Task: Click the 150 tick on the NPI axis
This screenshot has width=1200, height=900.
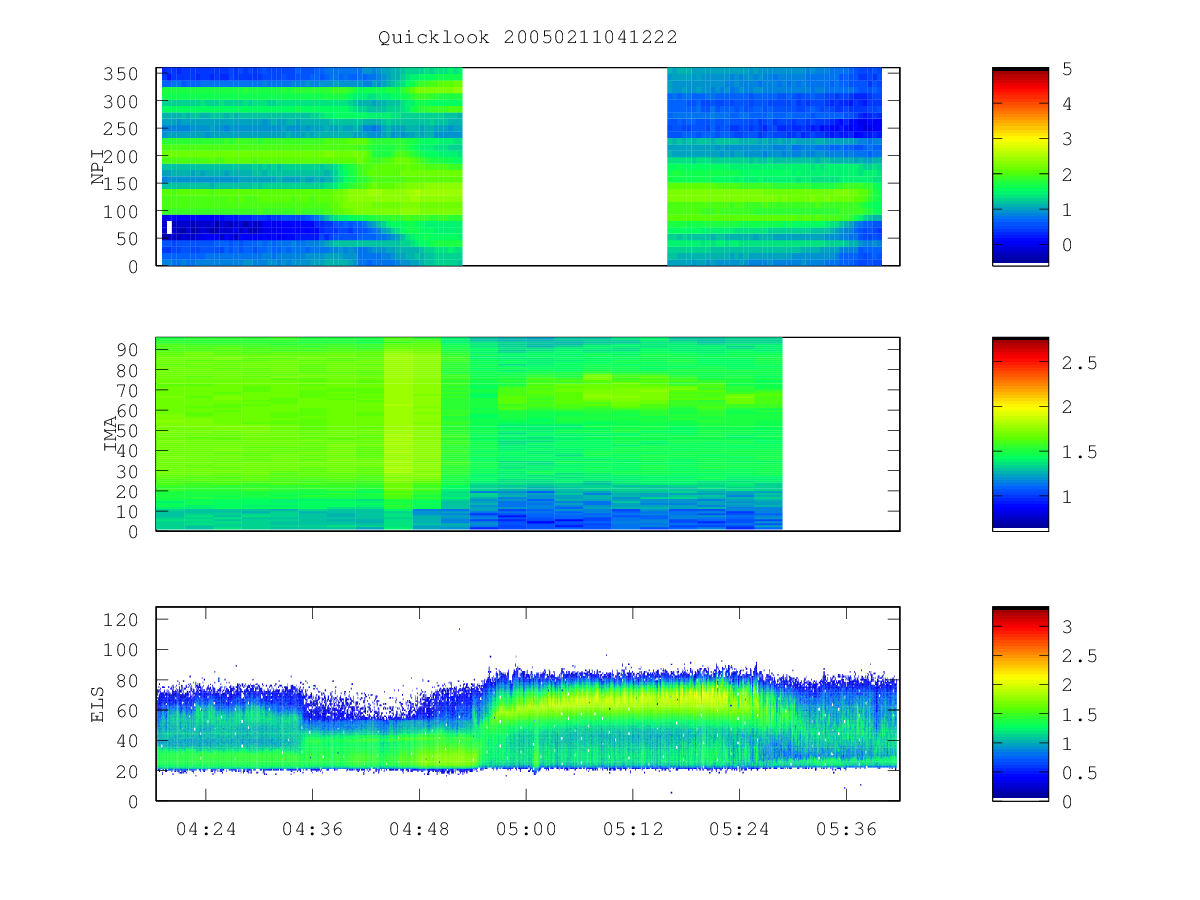Action: tap(122, 184)
